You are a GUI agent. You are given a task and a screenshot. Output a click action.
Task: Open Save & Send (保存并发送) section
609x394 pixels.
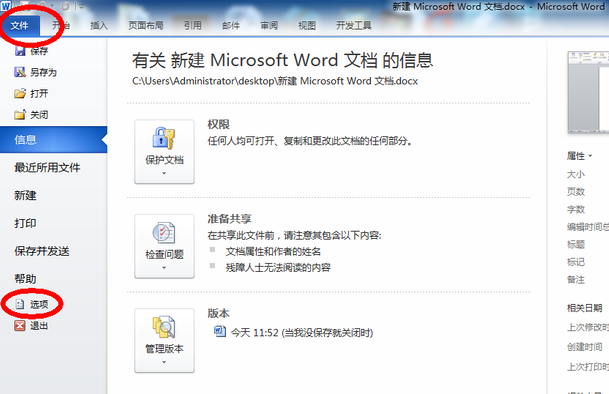(42, 251)
